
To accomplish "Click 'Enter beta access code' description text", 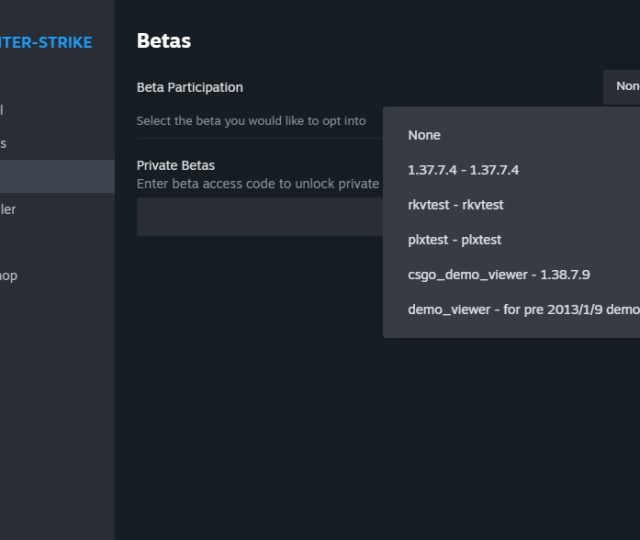I will 258,184.
